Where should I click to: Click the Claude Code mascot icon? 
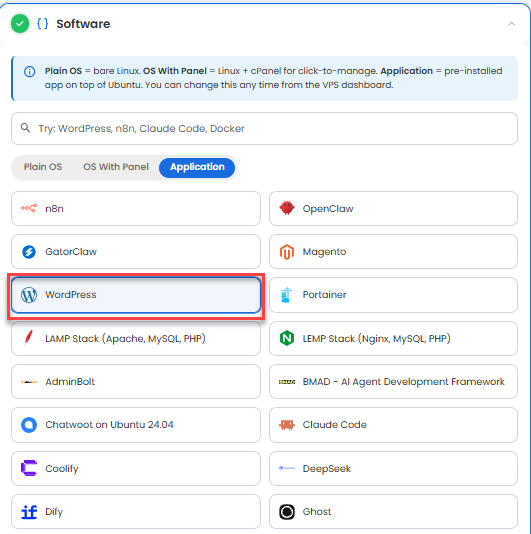pos(287,425)
